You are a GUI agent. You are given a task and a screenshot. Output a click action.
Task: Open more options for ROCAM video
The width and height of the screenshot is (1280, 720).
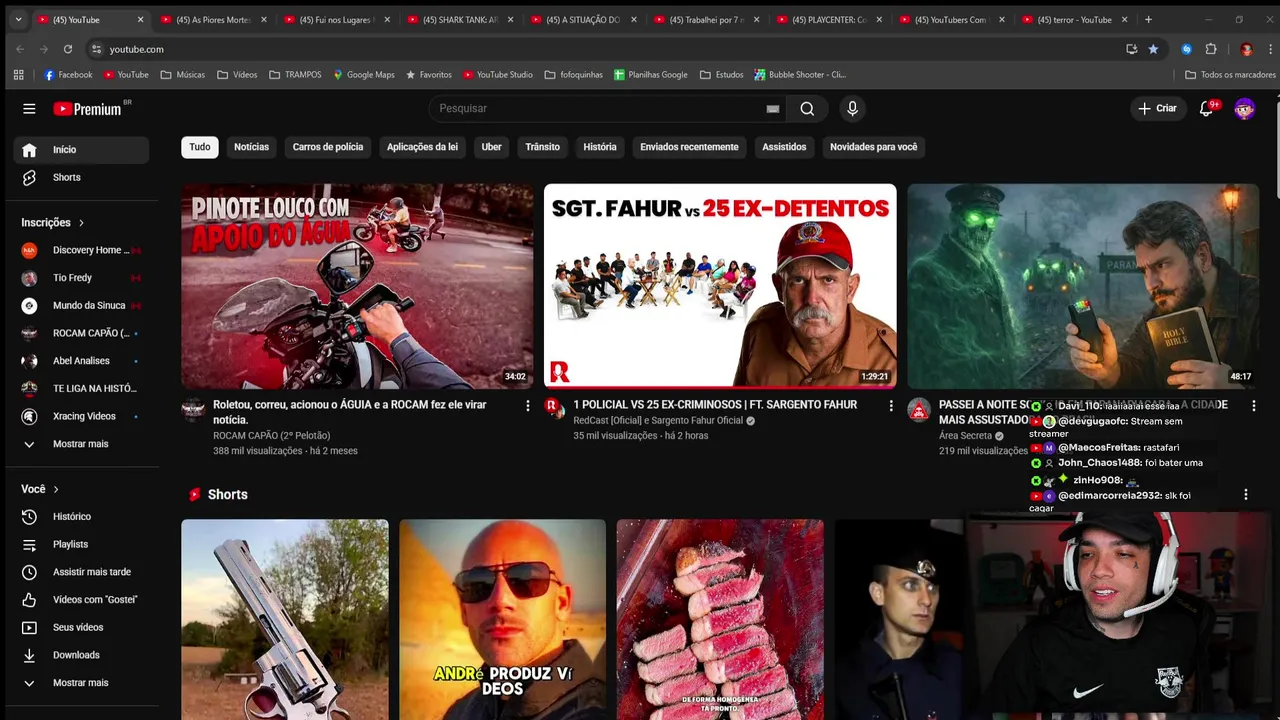click(528, 406)
